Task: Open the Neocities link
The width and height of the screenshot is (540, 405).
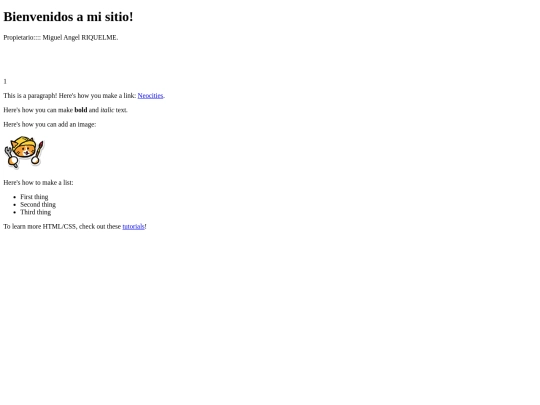Action: coord(150,95)
